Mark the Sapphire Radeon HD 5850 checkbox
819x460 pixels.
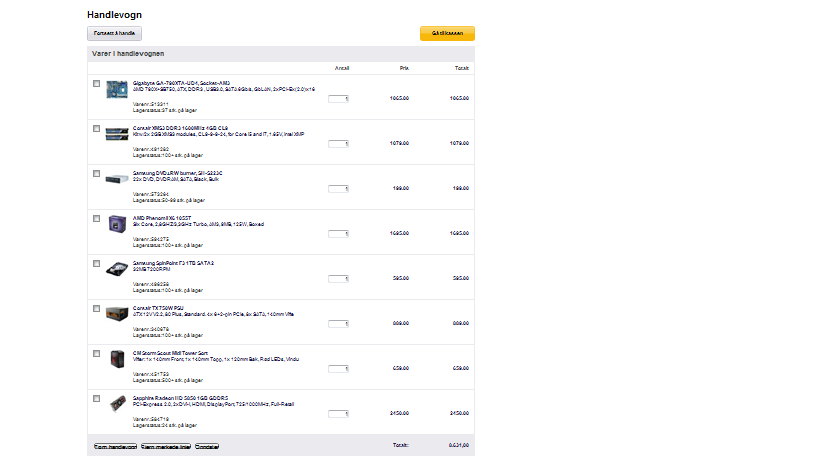pos(96,399)
